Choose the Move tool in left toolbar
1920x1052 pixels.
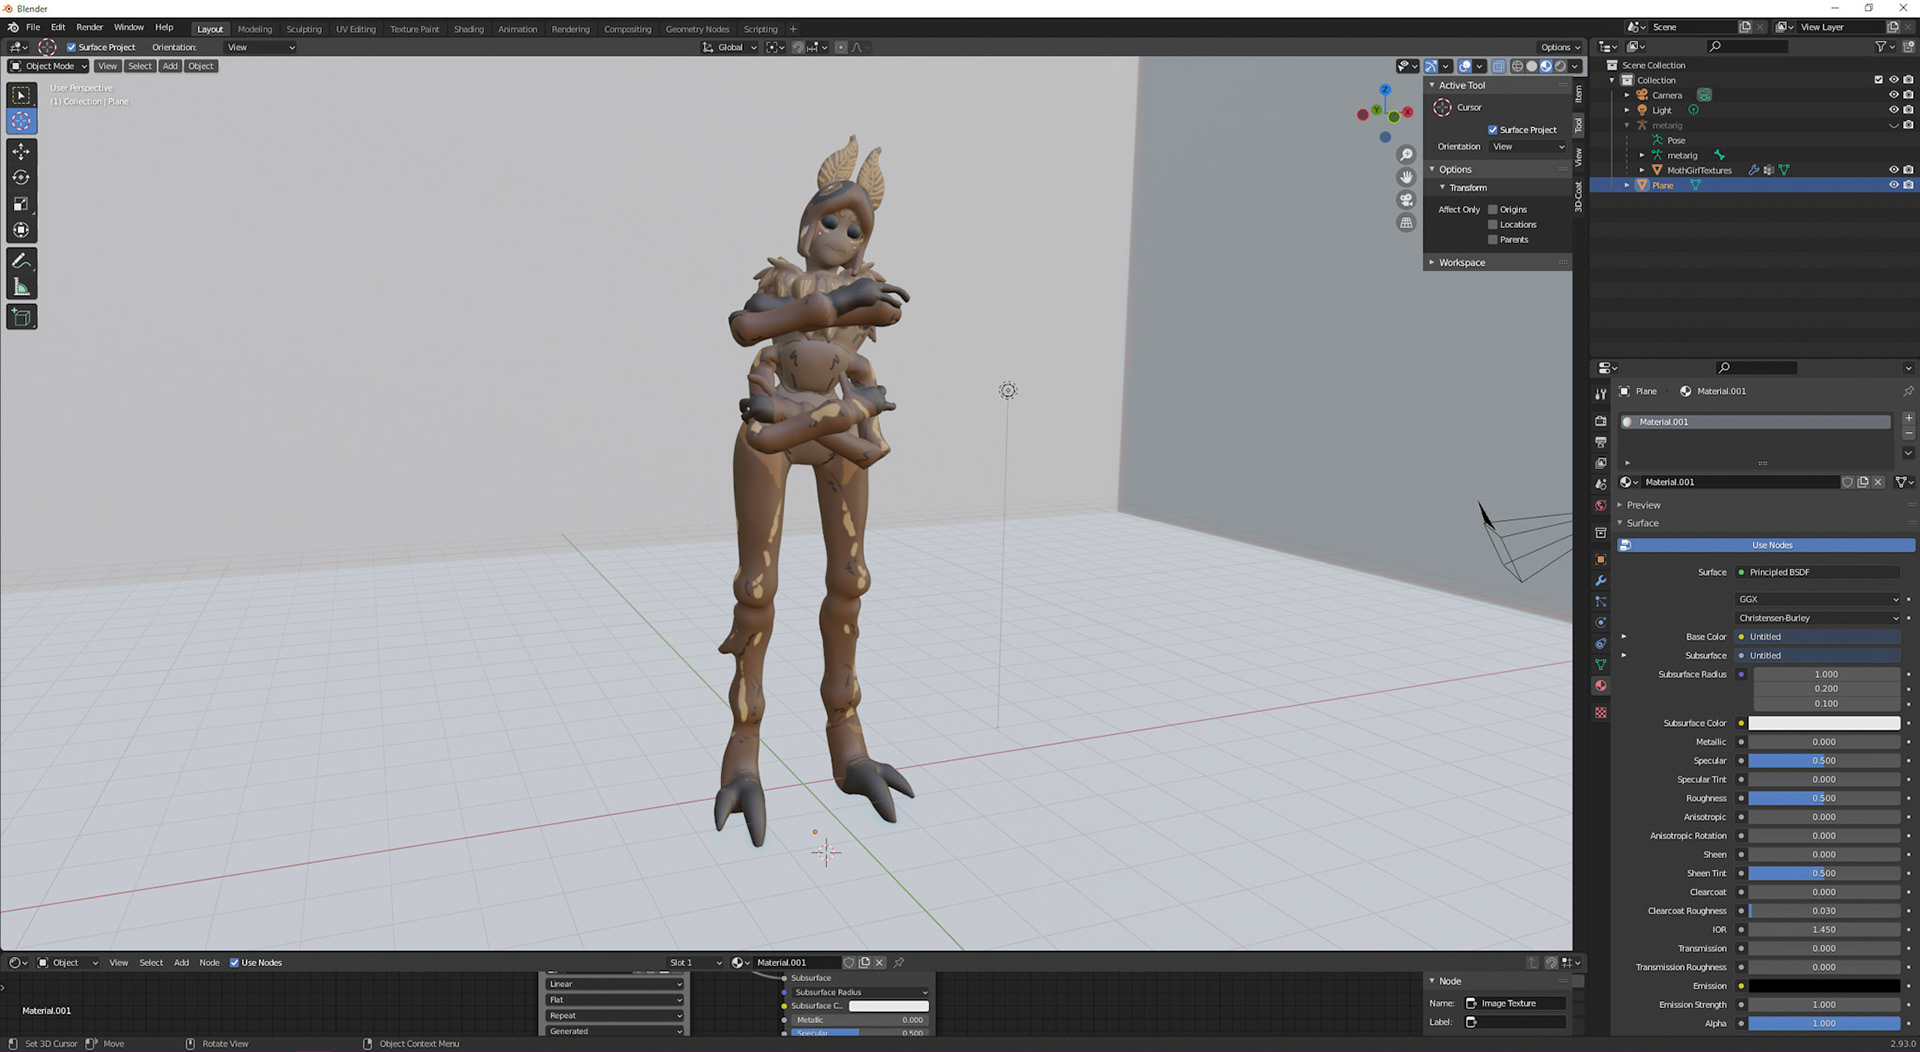21,151
